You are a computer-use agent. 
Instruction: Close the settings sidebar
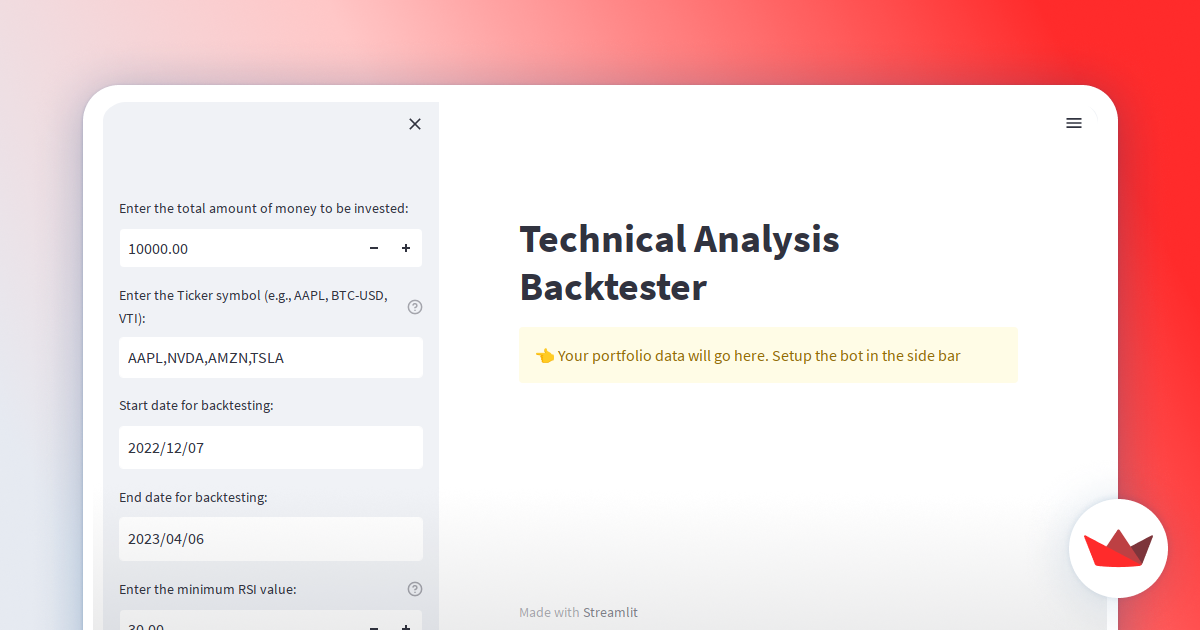(415, 124)
